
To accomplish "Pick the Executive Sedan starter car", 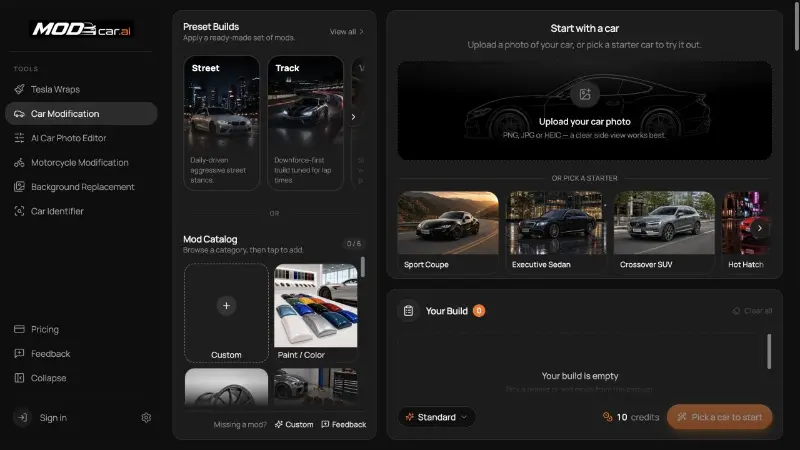I will (556, 232).
